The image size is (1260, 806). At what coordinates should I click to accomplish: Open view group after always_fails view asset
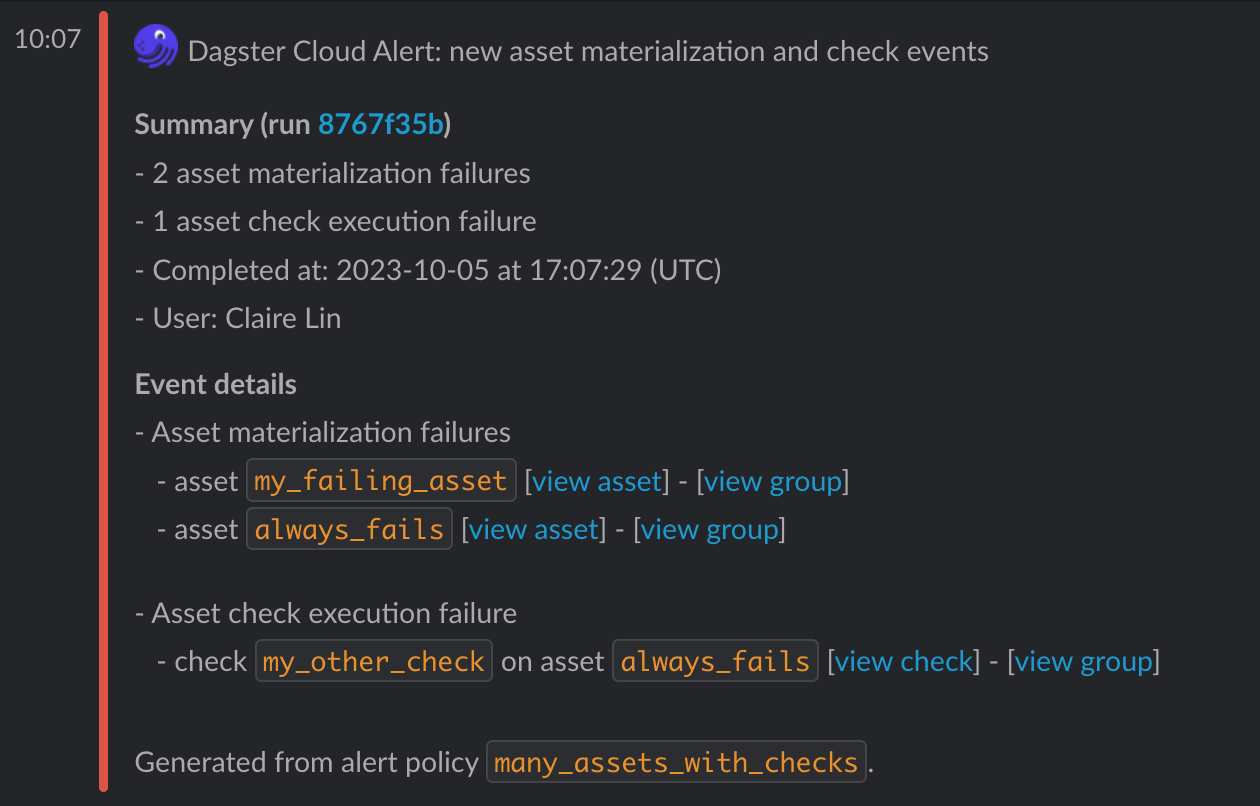point(710,529)
